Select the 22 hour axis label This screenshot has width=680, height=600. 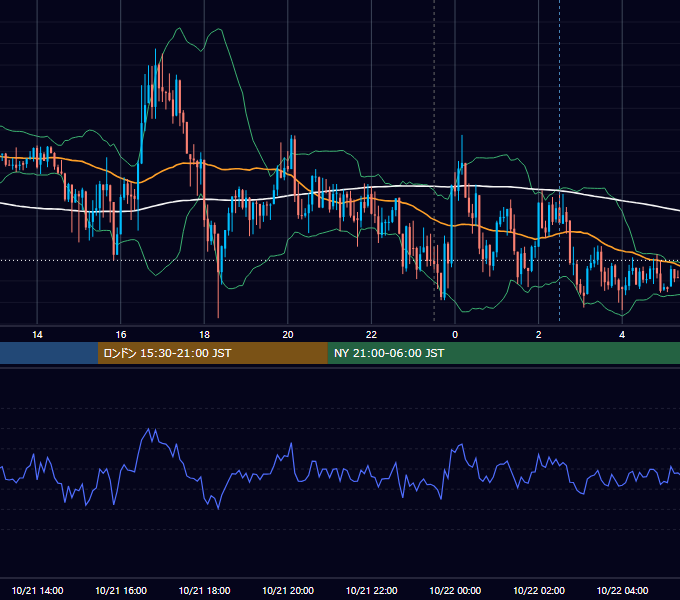pyautogui.click(x=371, y=335)
